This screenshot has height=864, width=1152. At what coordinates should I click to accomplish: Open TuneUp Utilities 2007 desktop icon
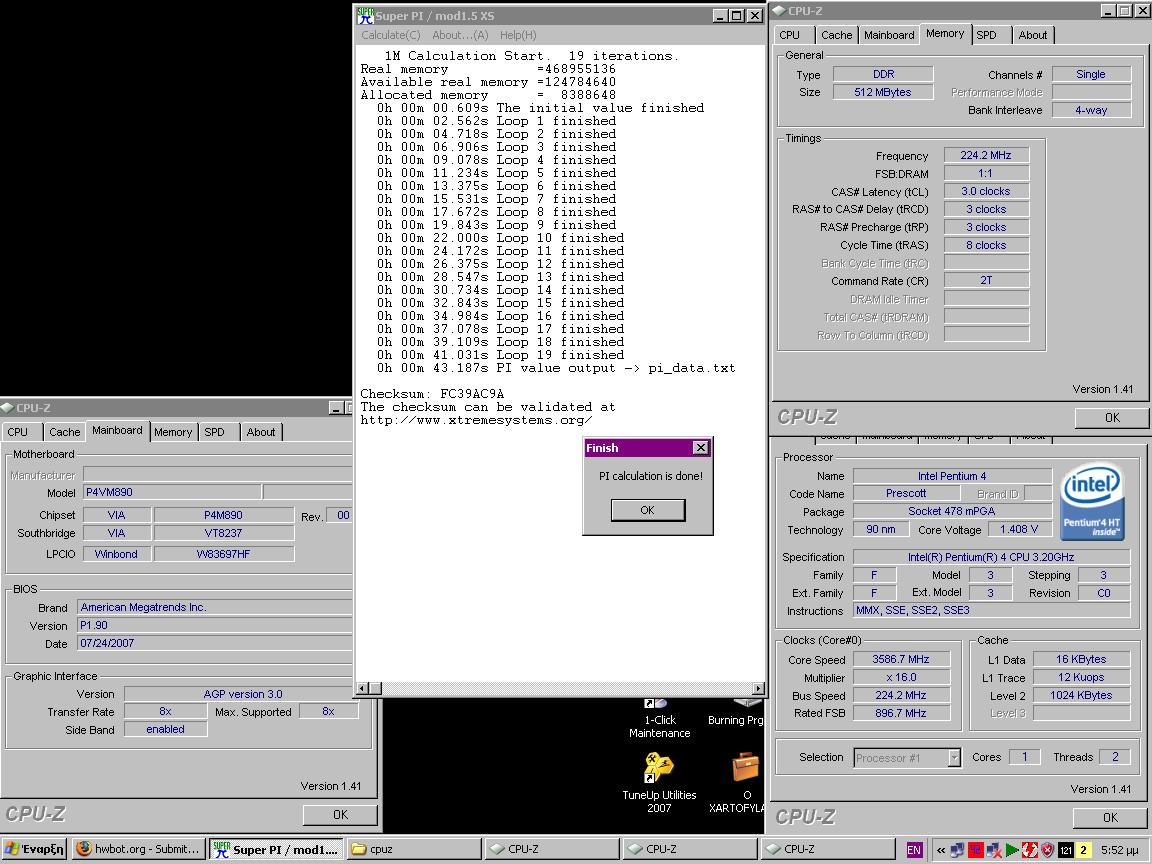point(659,782)
